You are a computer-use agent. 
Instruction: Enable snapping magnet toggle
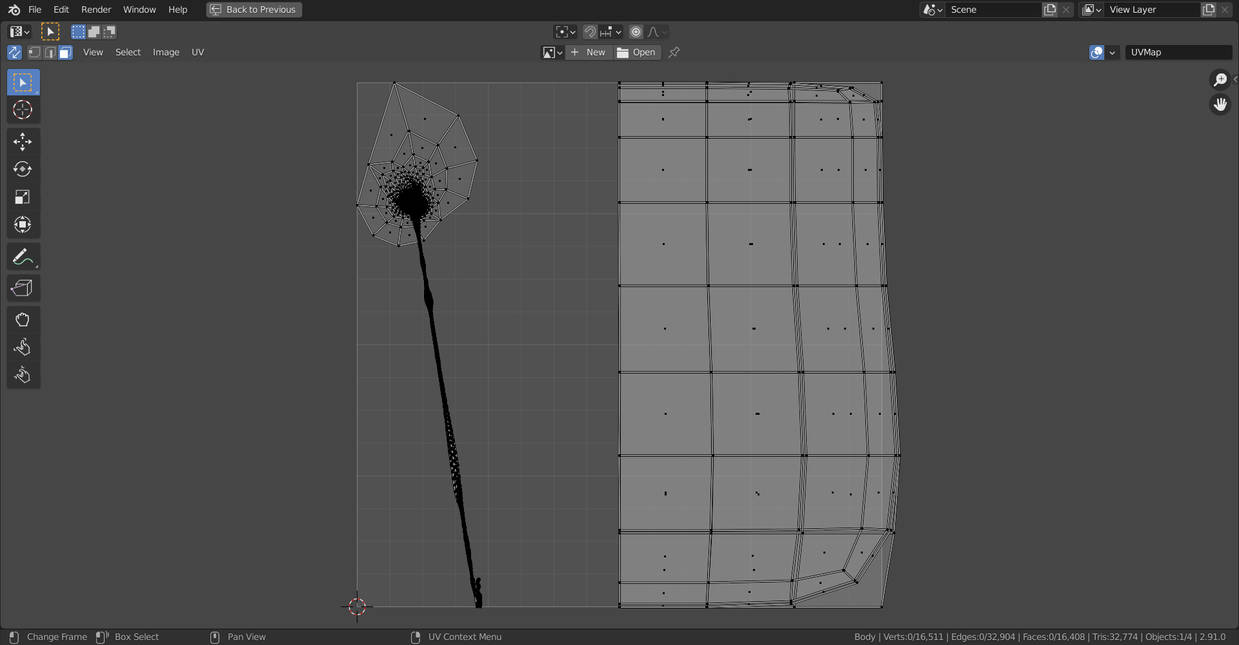pyautogui.click(x=590, y=32)
